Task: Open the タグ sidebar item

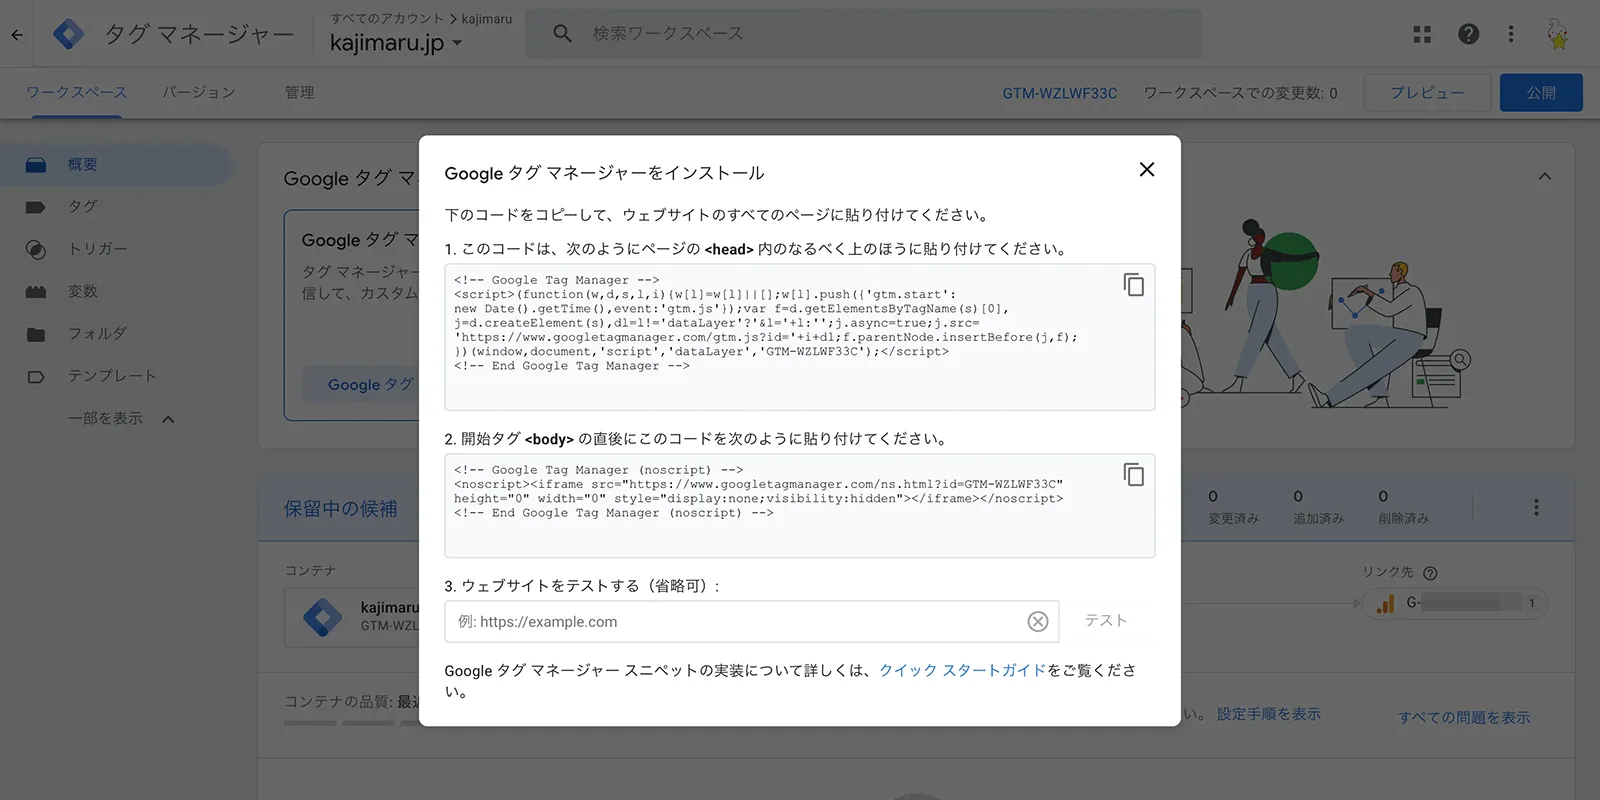Action: point(82,207)
